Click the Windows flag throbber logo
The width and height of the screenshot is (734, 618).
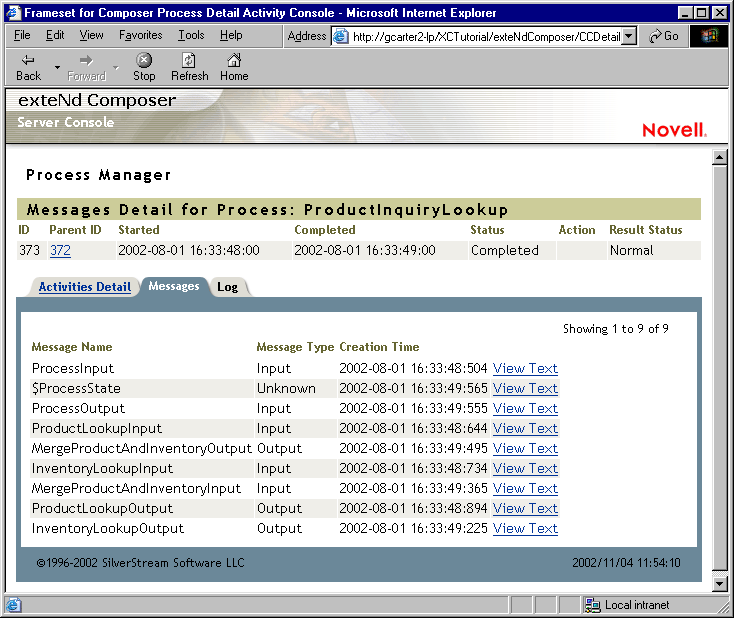point(709,36)
